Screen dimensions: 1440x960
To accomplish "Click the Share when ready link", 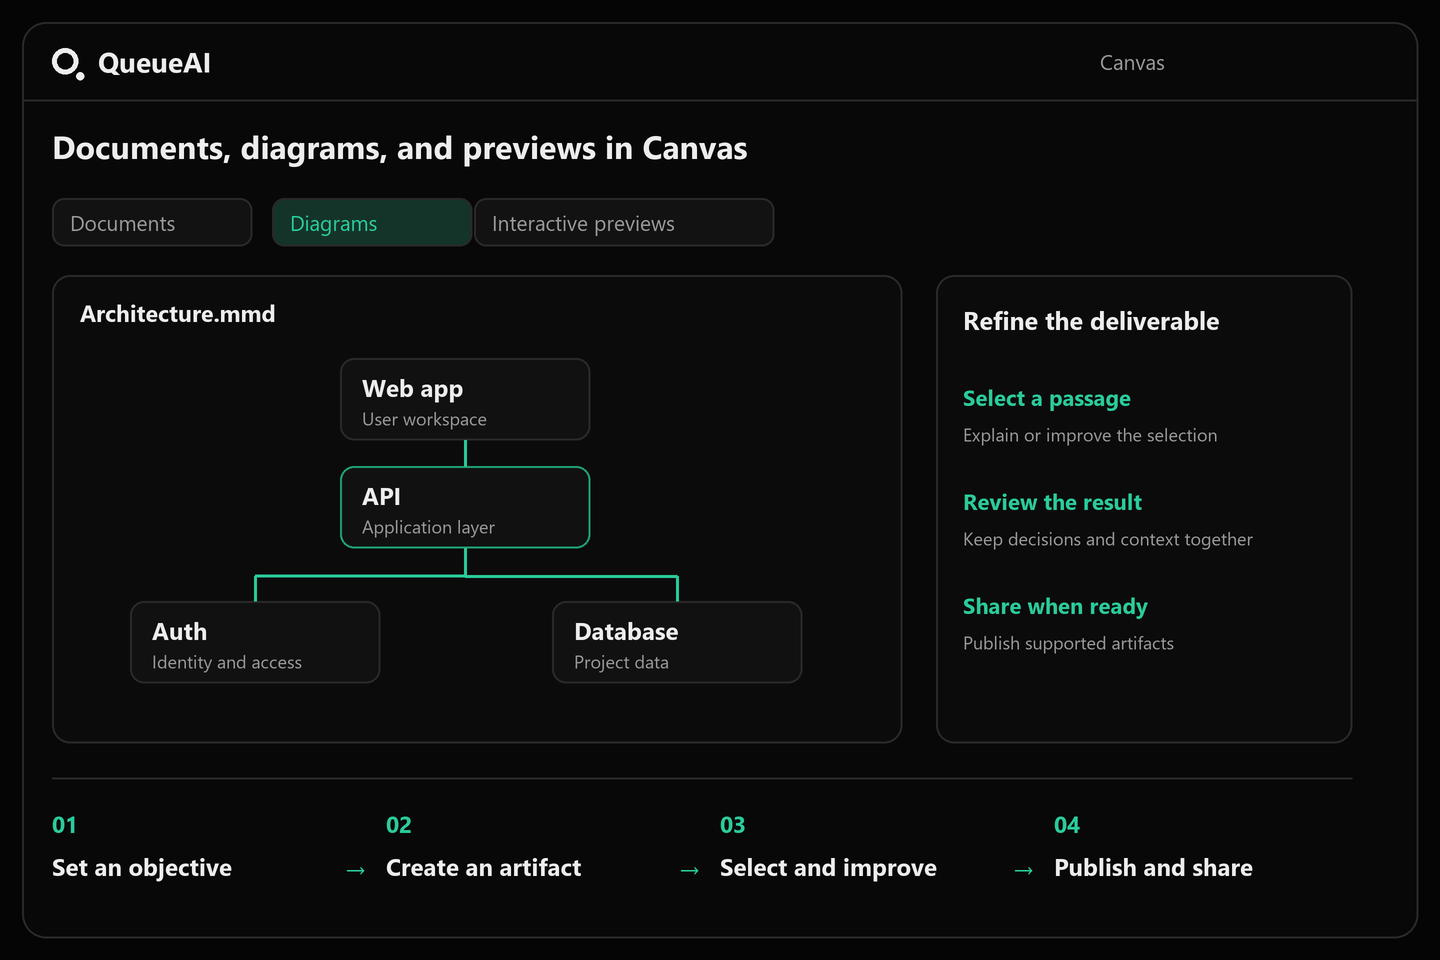I will pyautogui.click(x=1055, y=607).
